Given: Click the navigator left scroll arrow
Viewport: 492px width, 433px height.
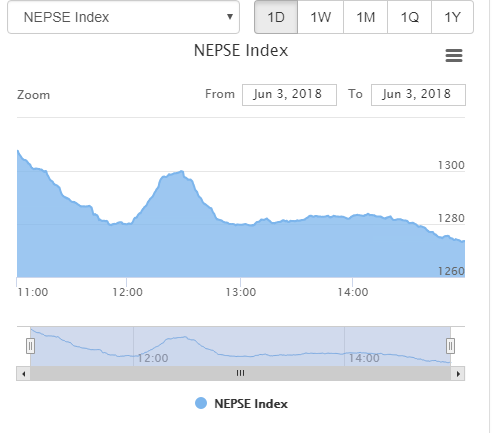Looking at the screenshot, I should click(x=23, y=374).
